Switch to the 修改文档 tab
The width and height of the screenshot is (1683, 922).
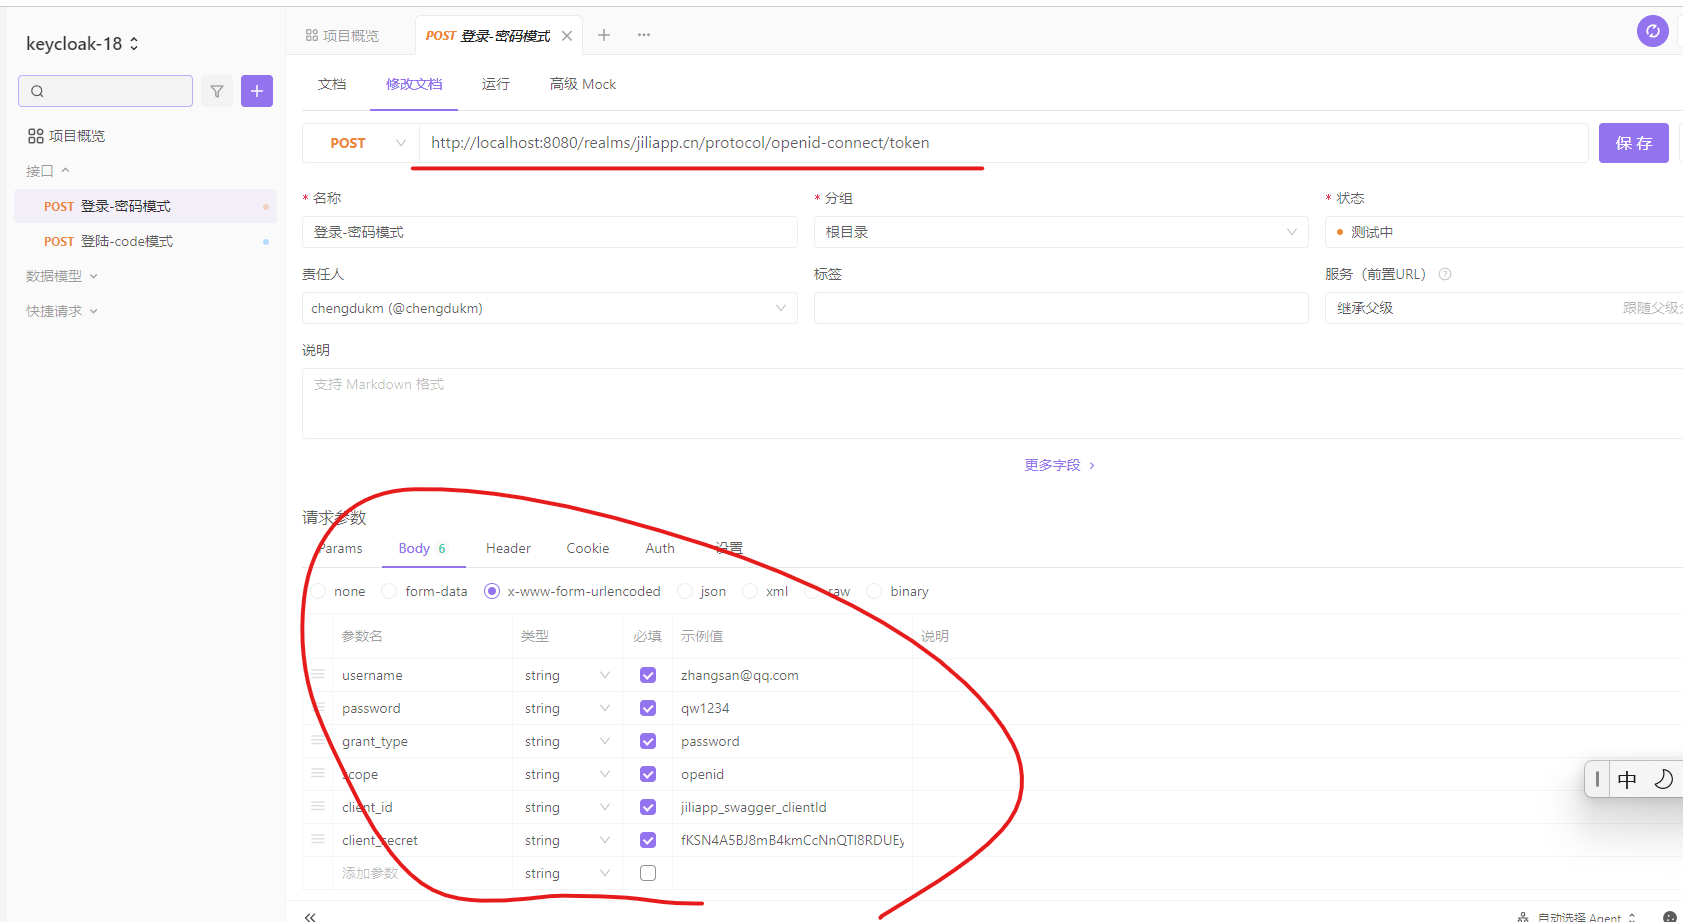point(414,84)
